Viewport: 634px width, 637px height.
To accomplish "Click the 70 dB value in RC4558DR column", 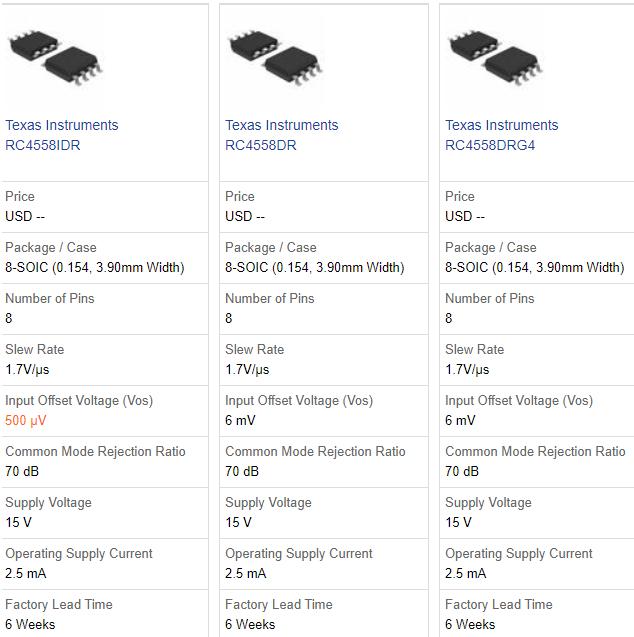I will [x=241, y=472].
